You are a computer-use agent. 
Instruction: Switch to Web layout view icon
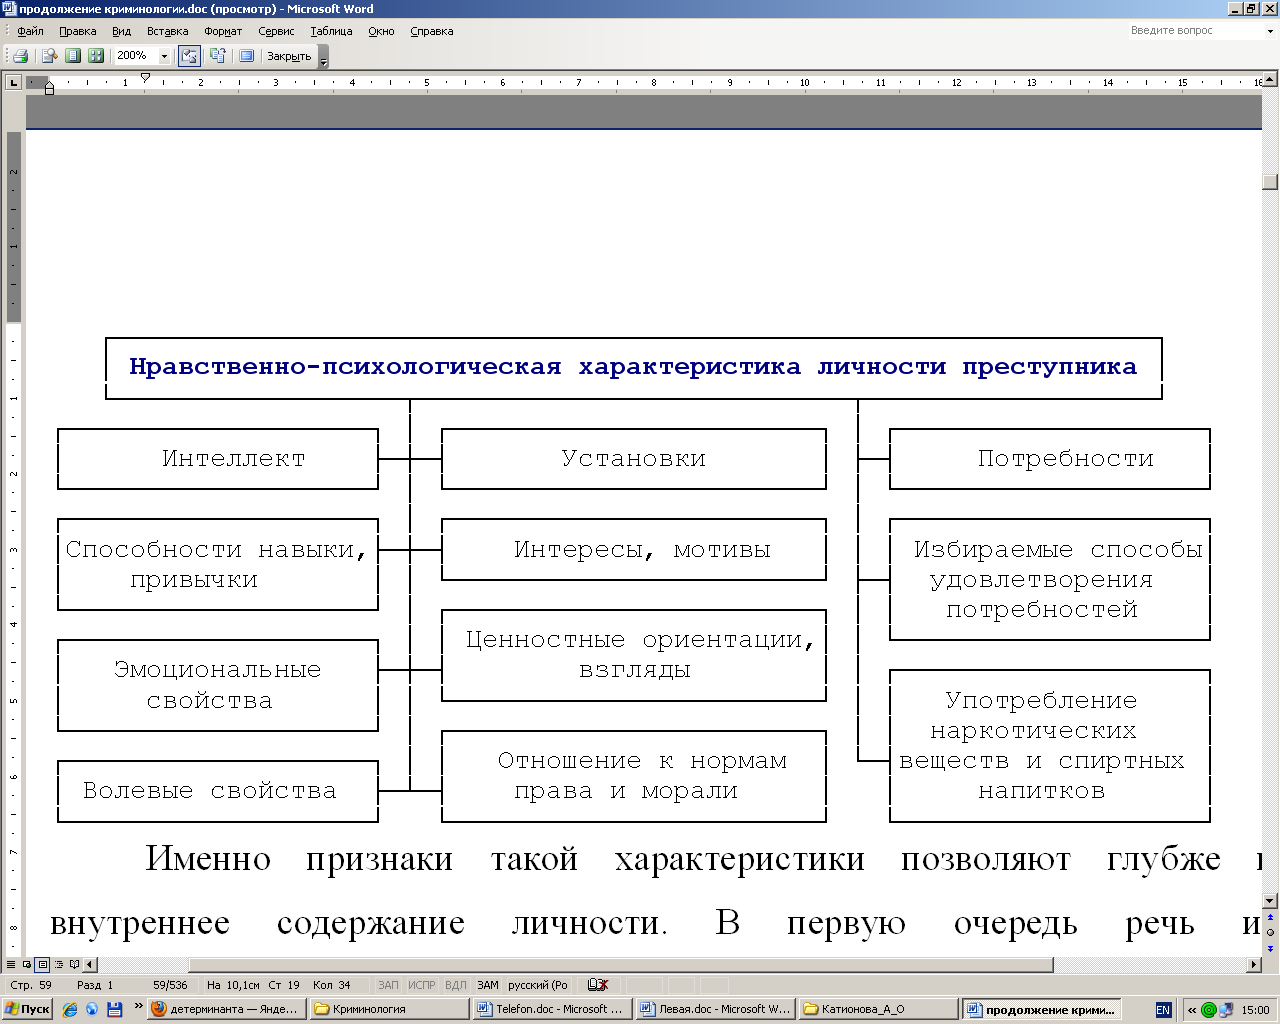coord(26,965)
